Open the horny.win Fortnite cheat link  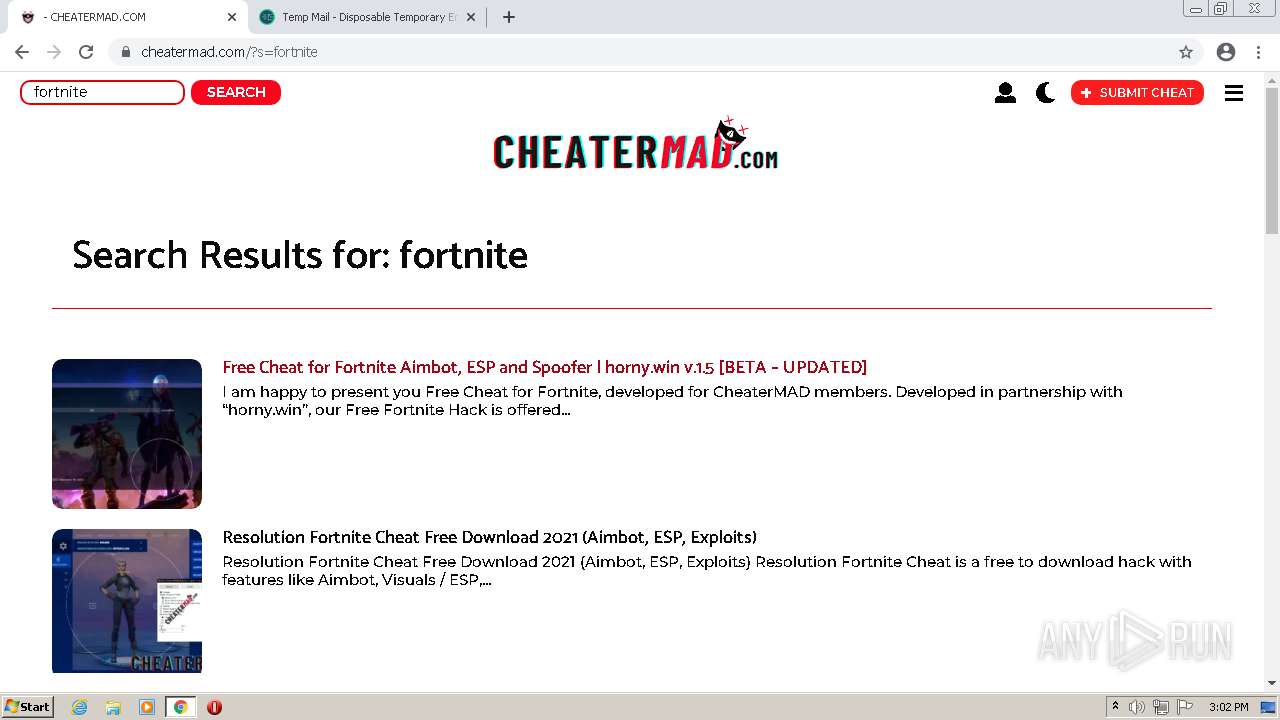pyautogui.click(x=544, y=367)
